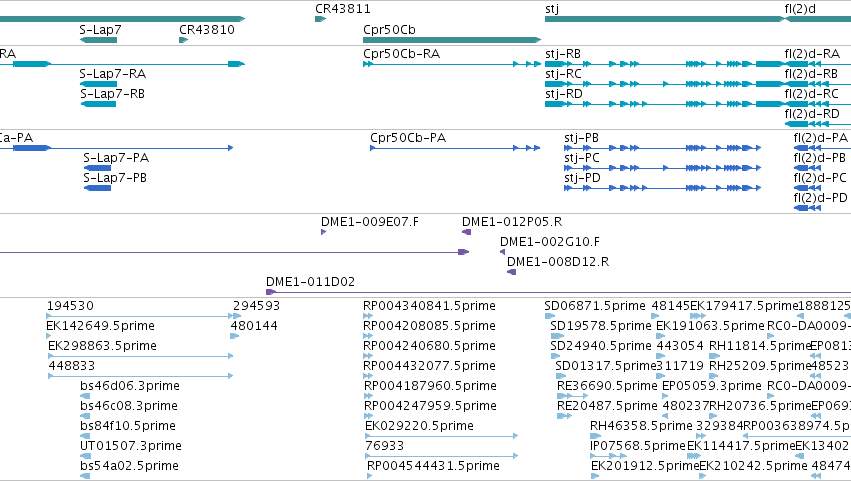851x481 pixels.
Task: Click the IP07568.5prime label
Action: pyautogui.click(x=638, y=446)
